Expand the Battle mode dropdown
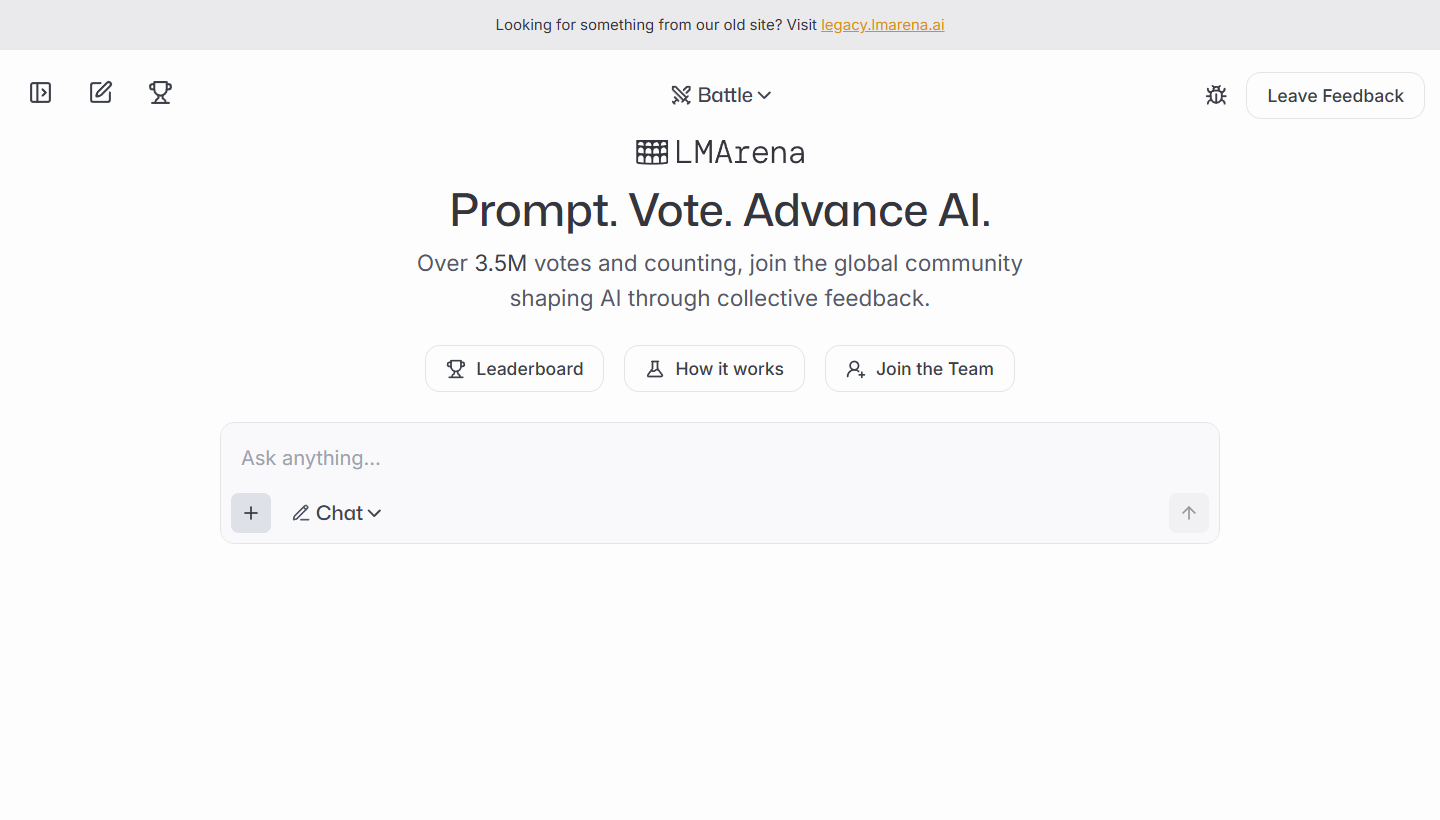The image size is (1440, 820). click(x=721, y=95)
